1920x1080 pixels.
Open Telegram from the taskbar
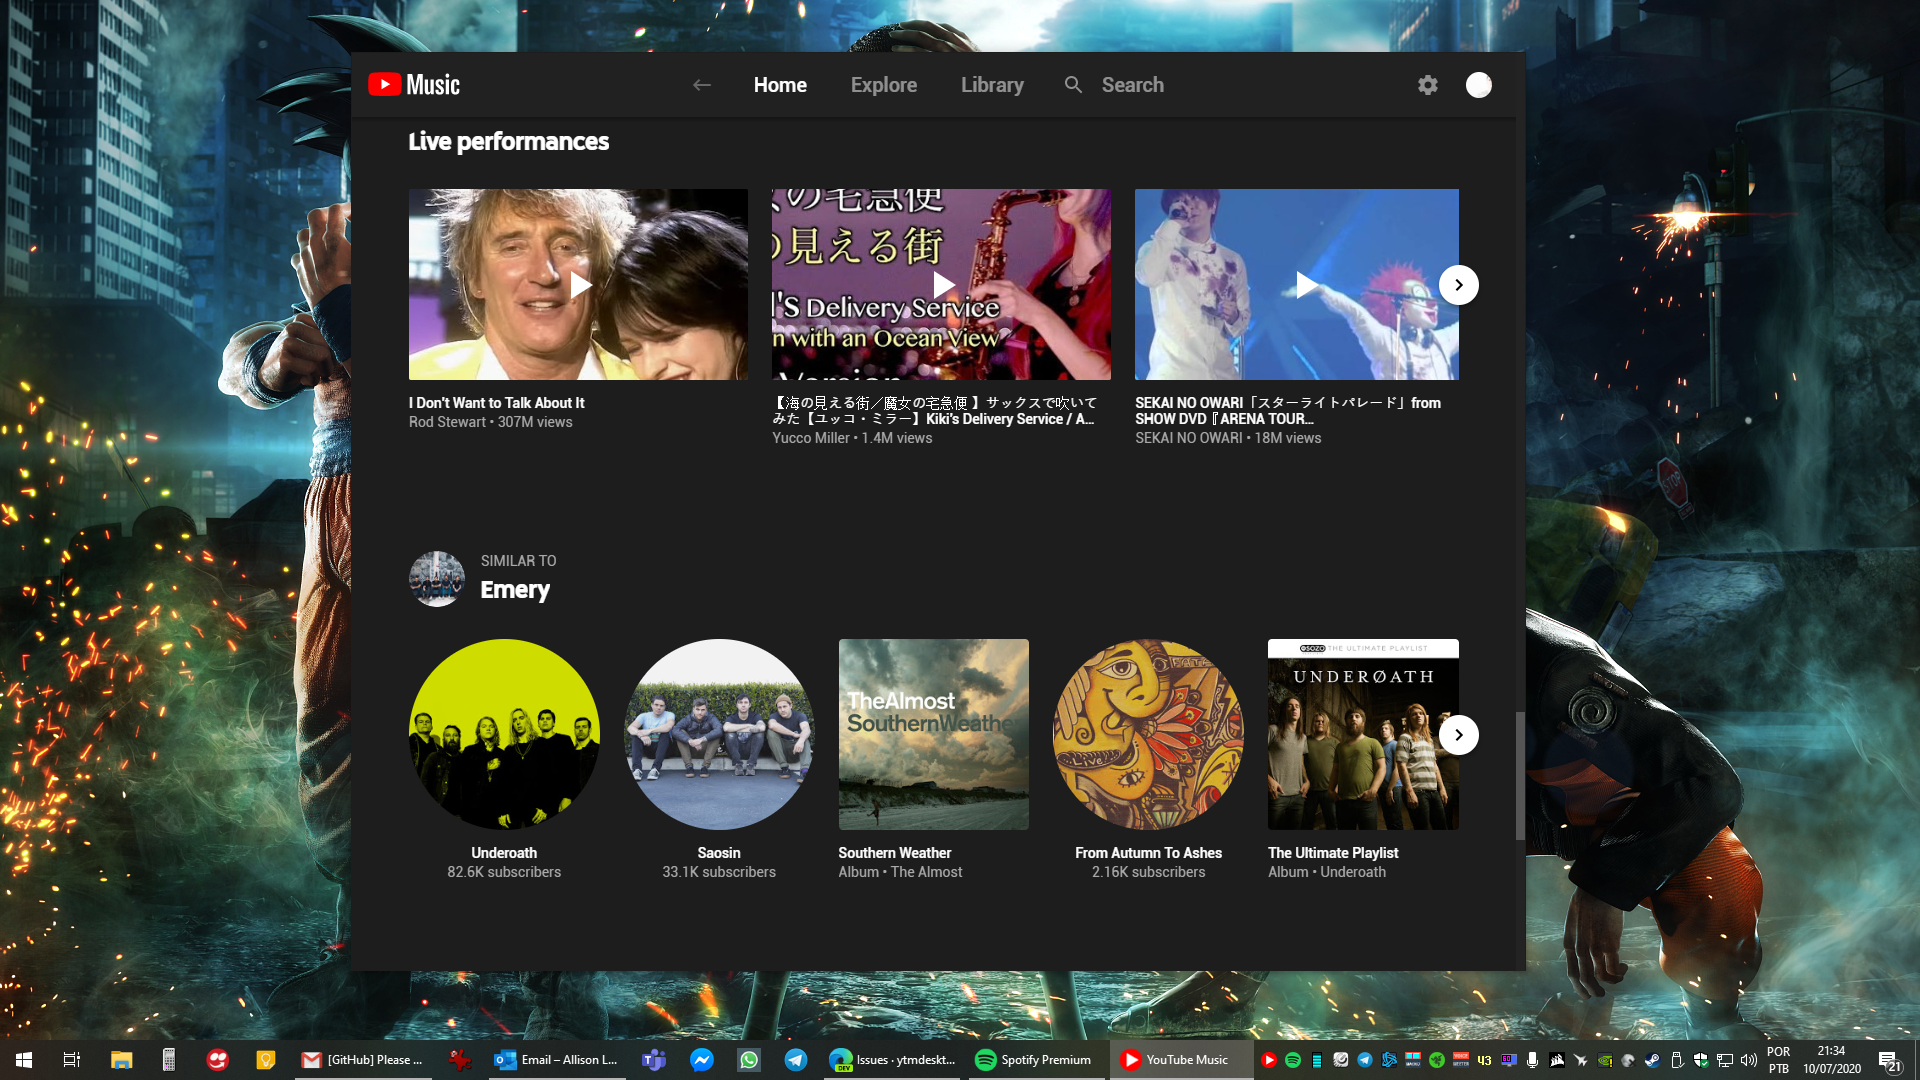(x=796, y=1060)
